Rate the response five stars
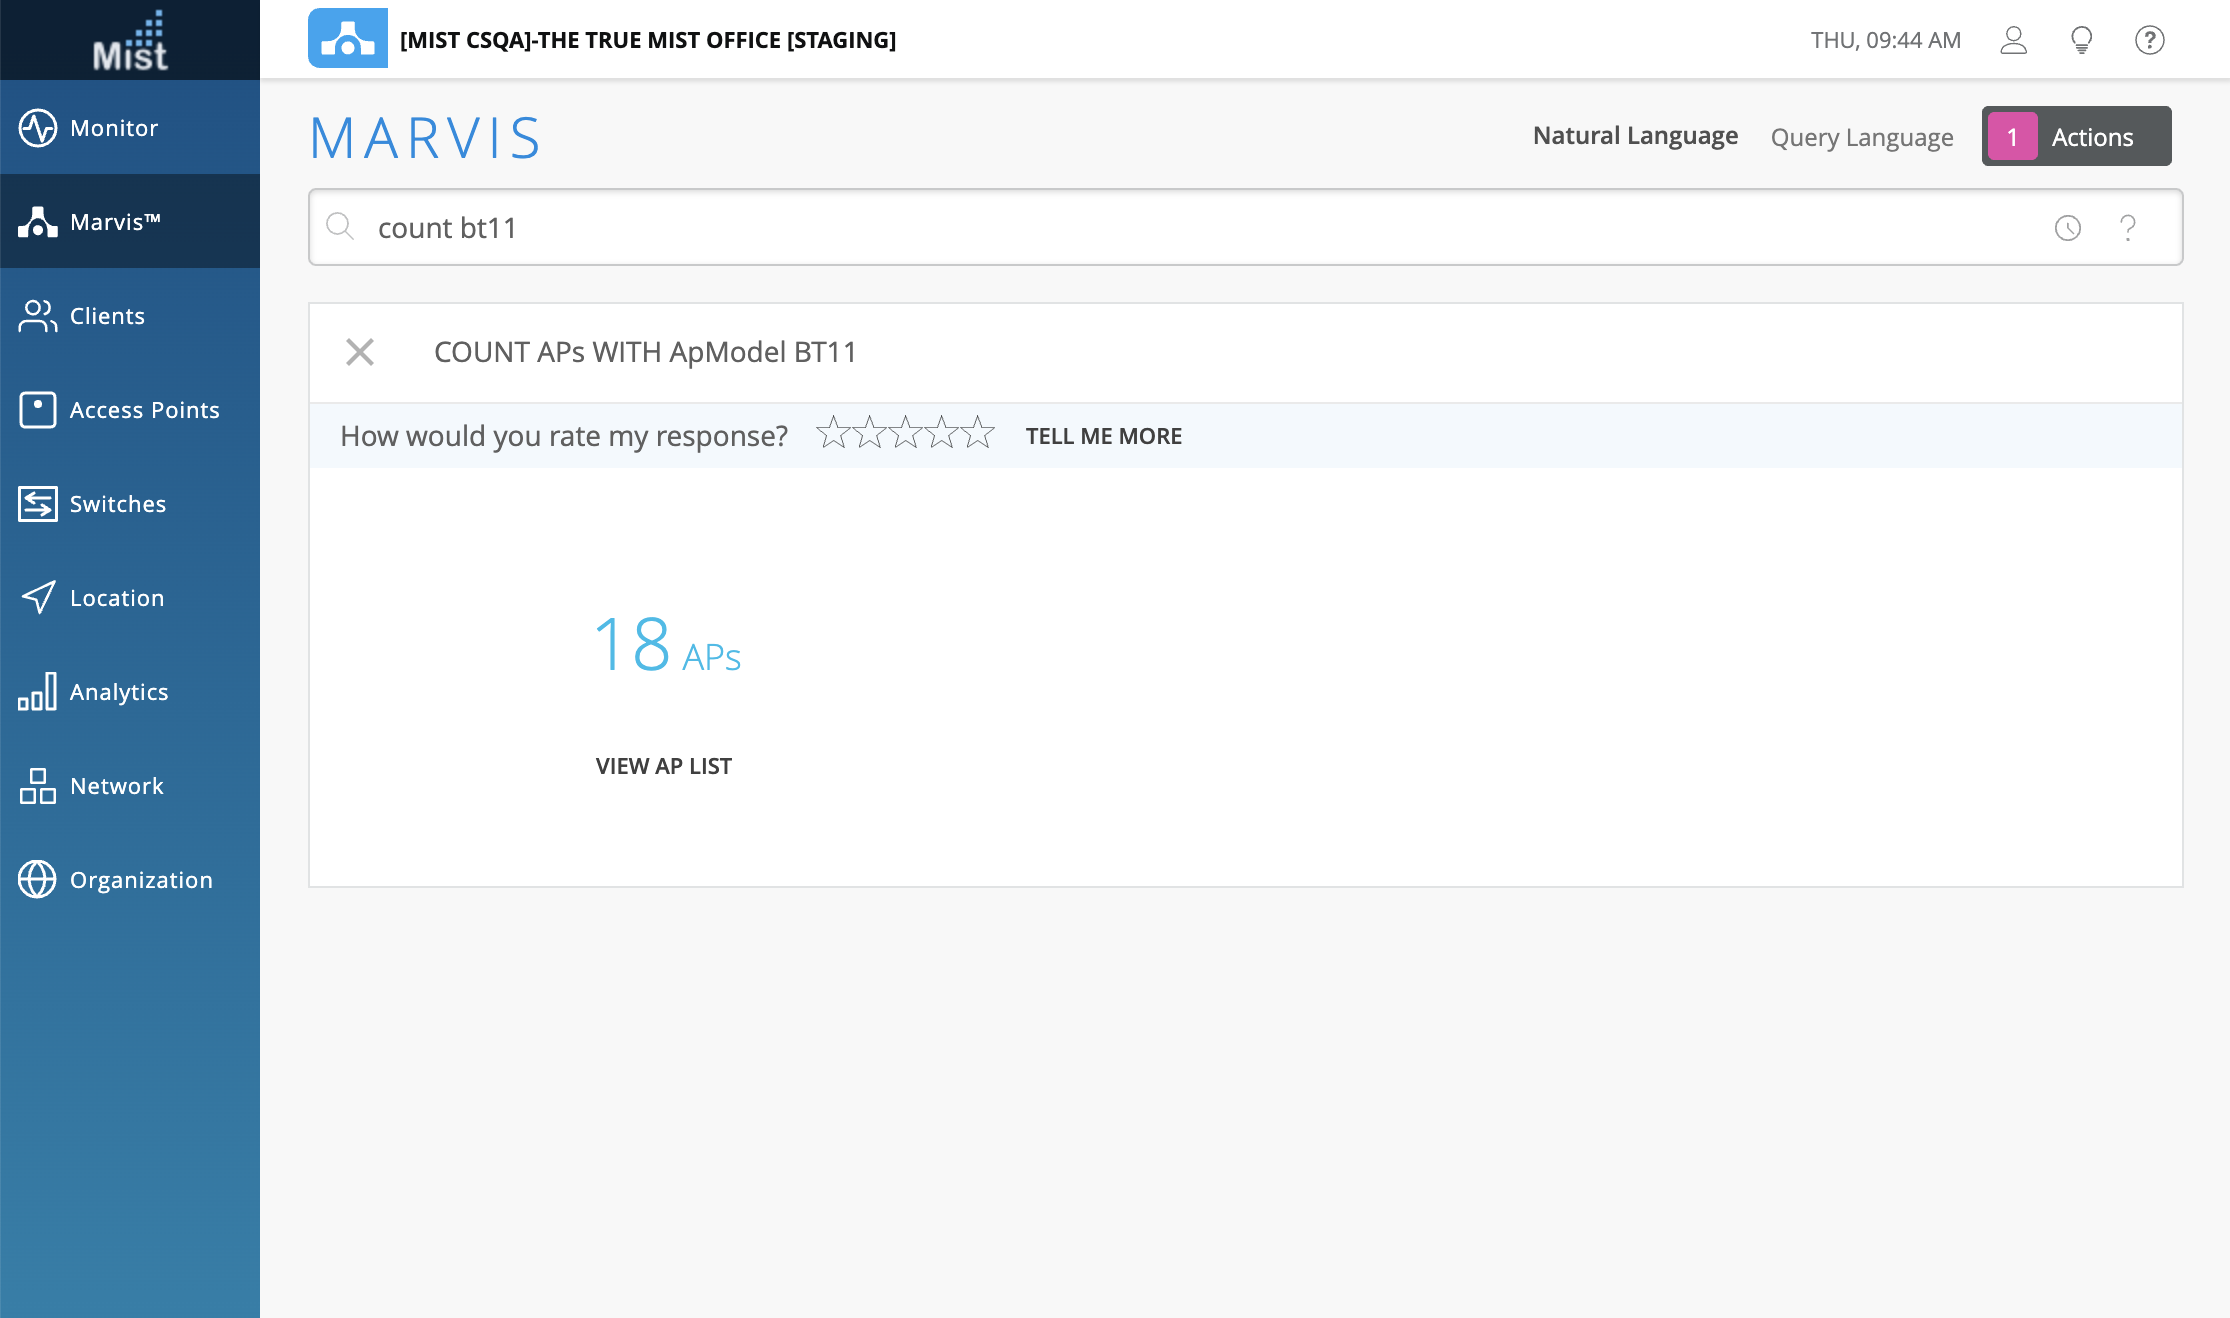The image size is (2230, 1318). pos(977,433)
